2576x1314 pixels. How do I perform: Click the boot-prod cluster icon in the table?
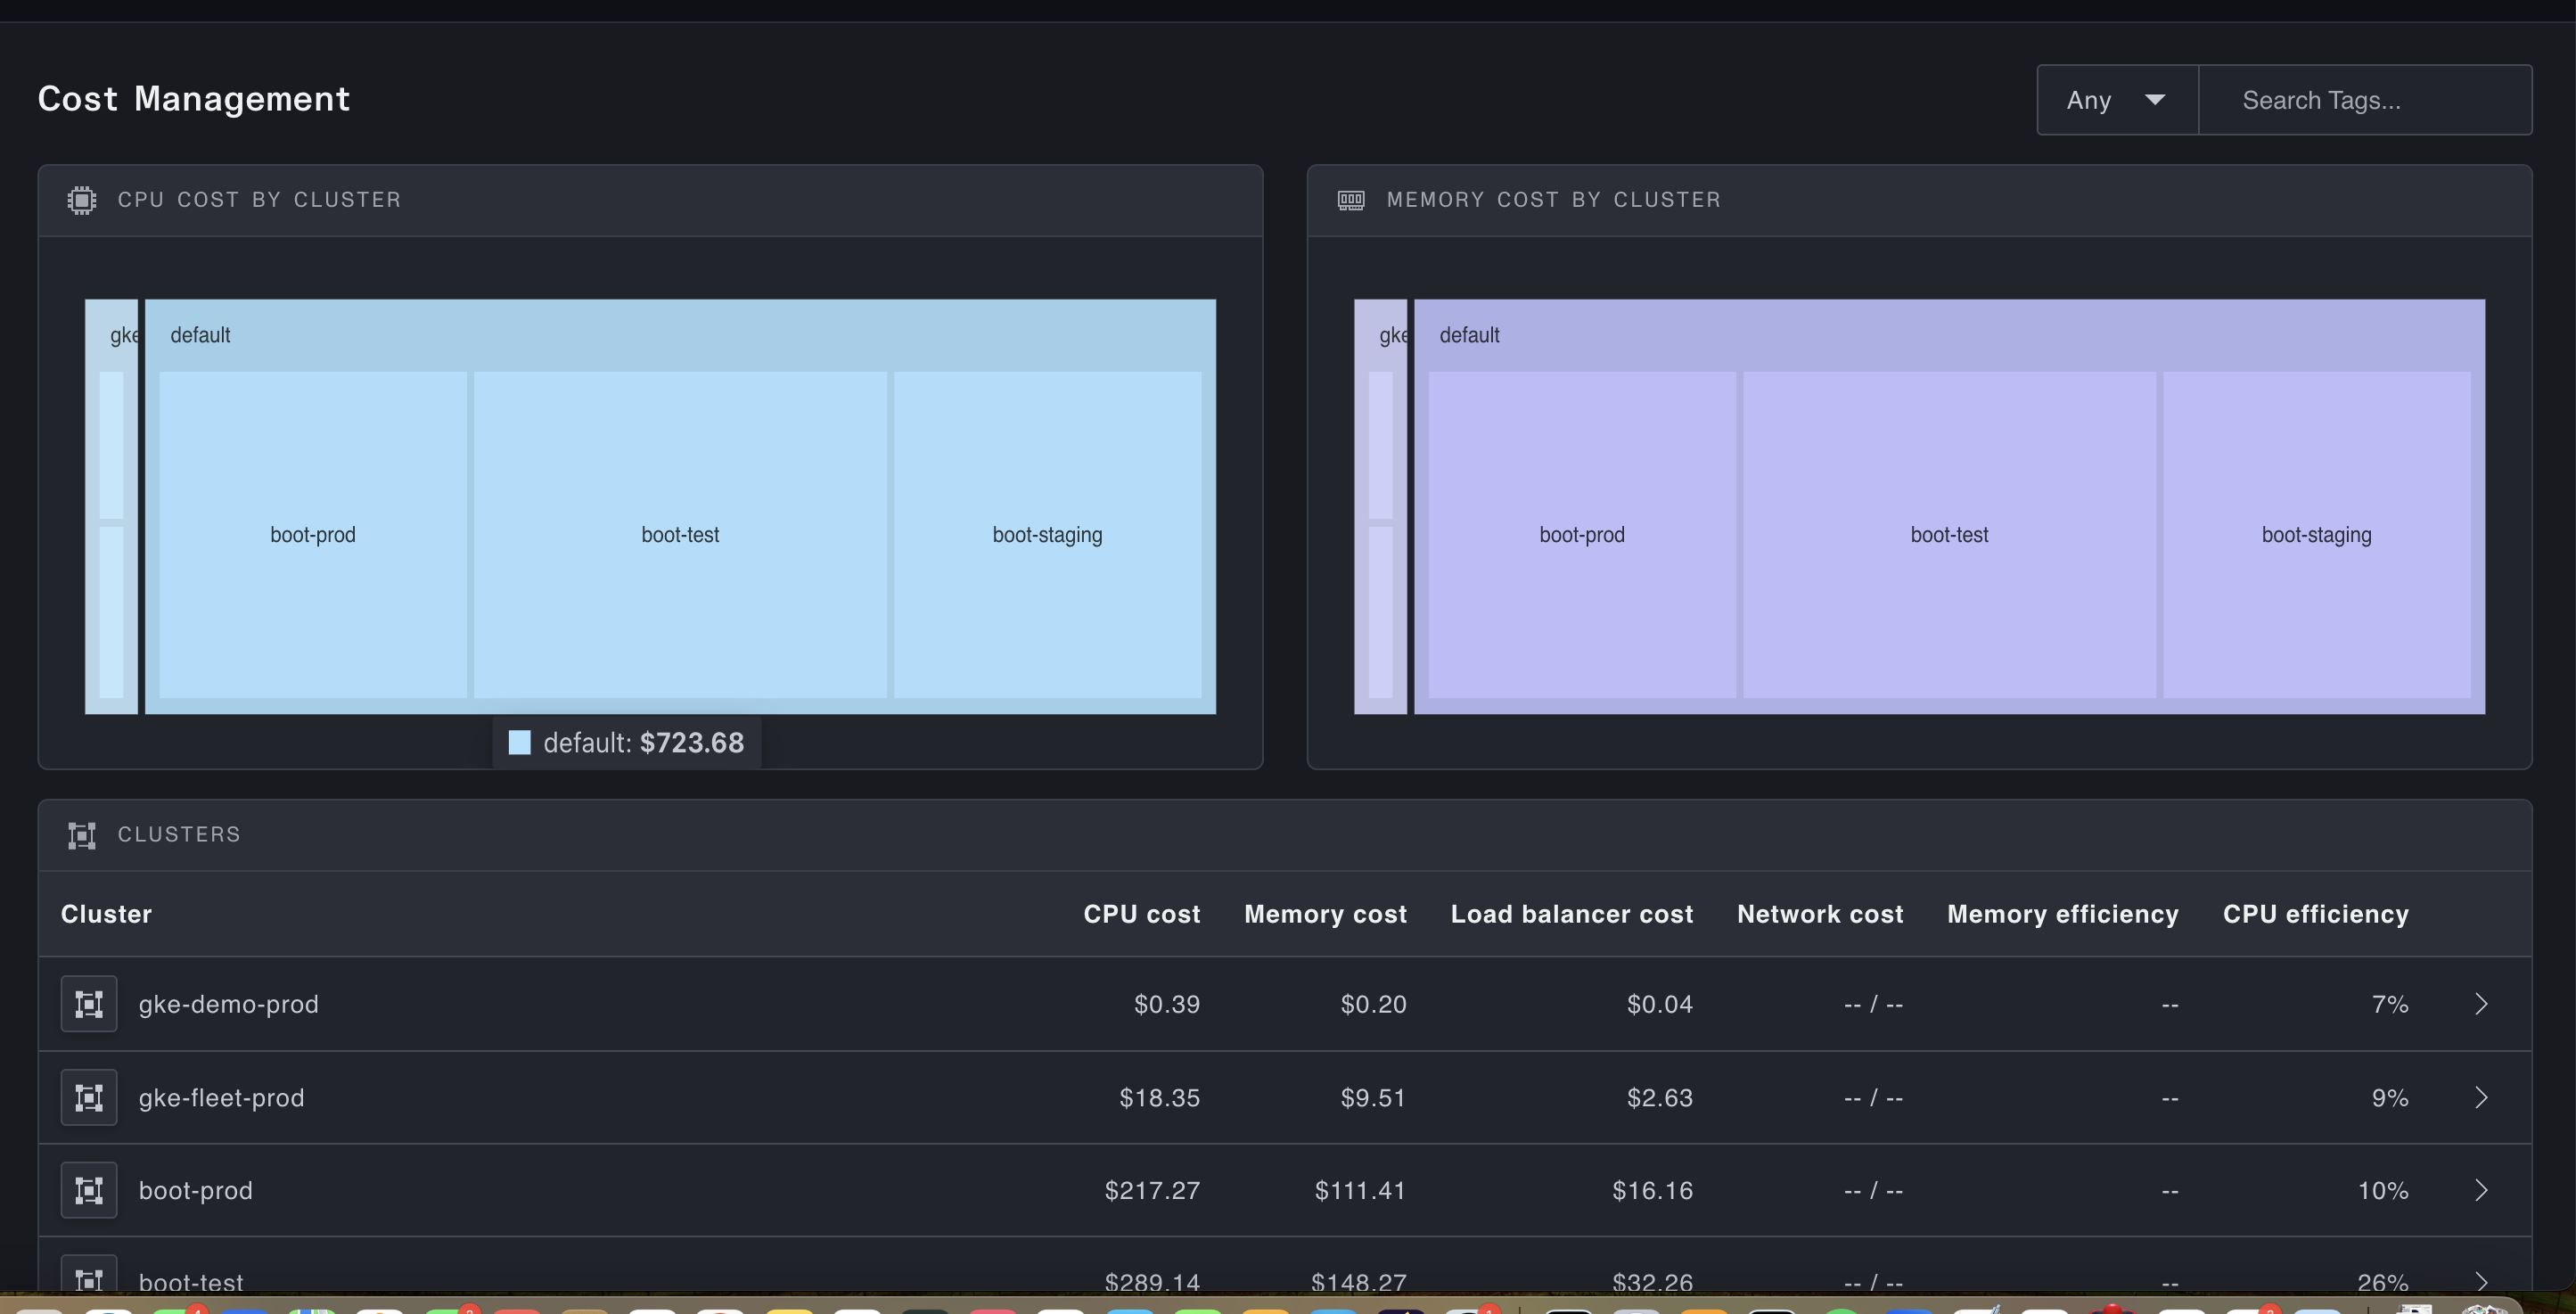pyautogui.click(x=89, y=1190)
